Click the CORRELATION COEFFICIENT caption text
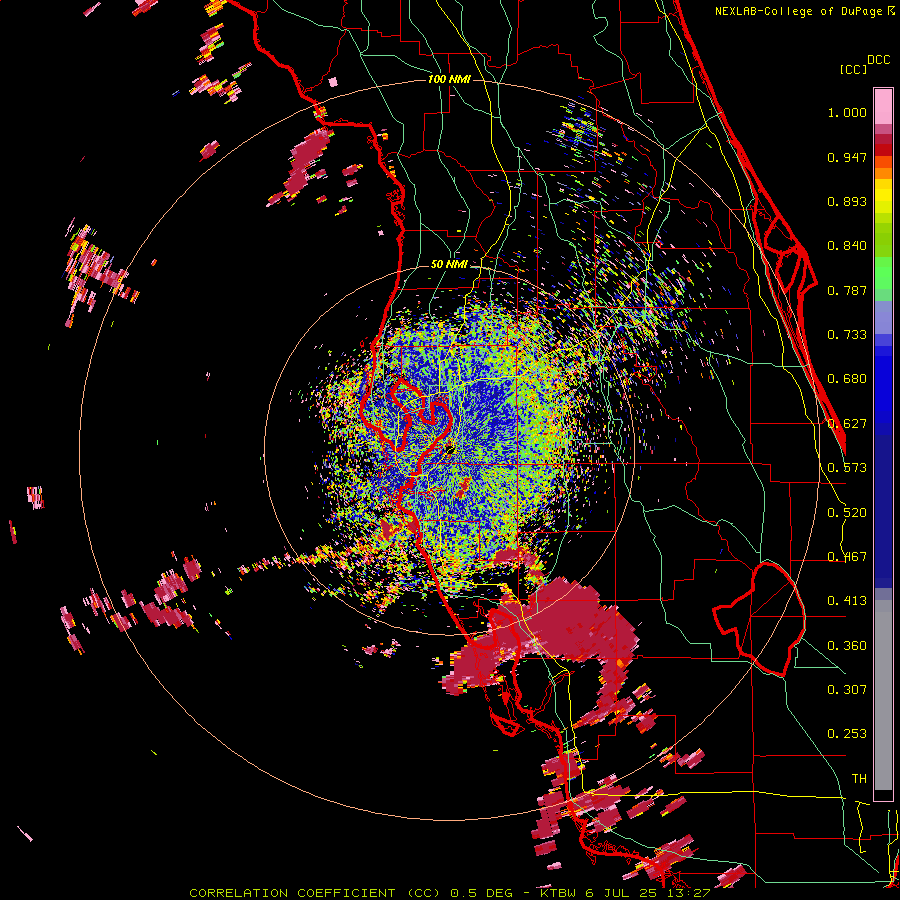This screenshot has width=900, height=900. (x=292, y=893)
